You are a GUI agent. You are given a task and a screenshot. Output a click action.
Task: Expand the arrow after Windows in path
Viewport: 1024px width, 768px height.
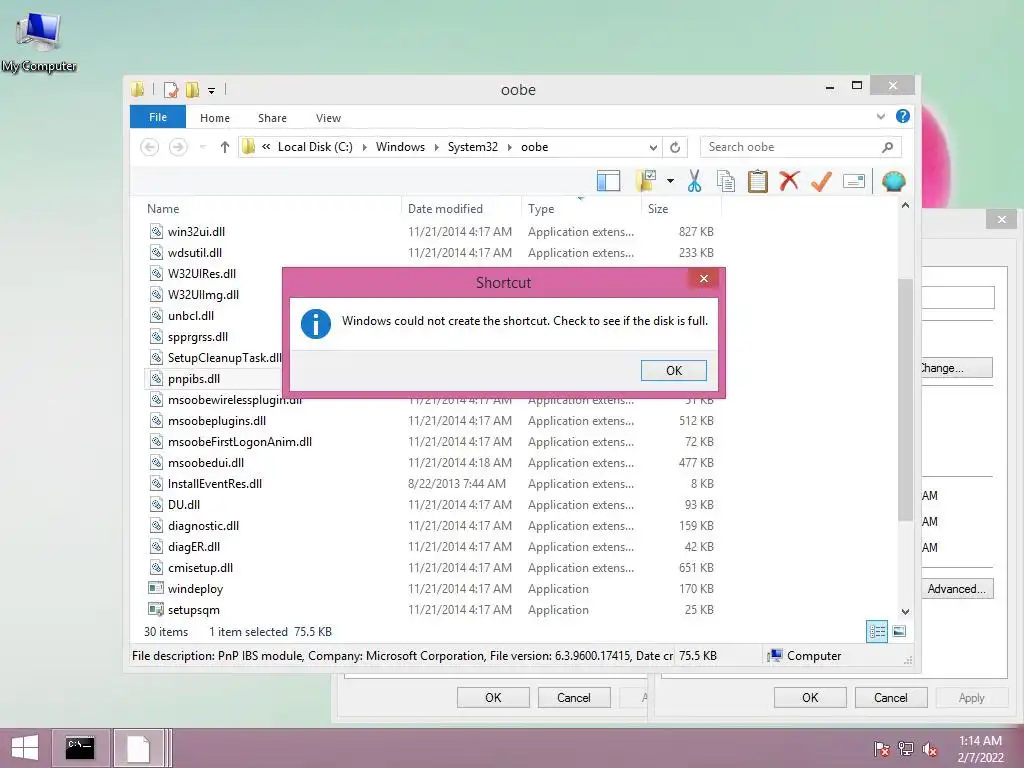point(437,147)
